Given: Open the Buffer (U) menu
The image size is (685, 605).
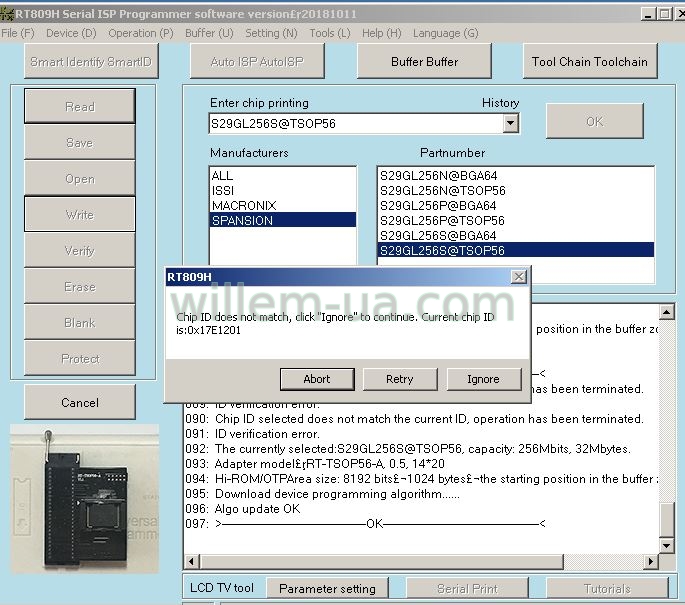Looking at the screenshot, I should tap(209, 33).
